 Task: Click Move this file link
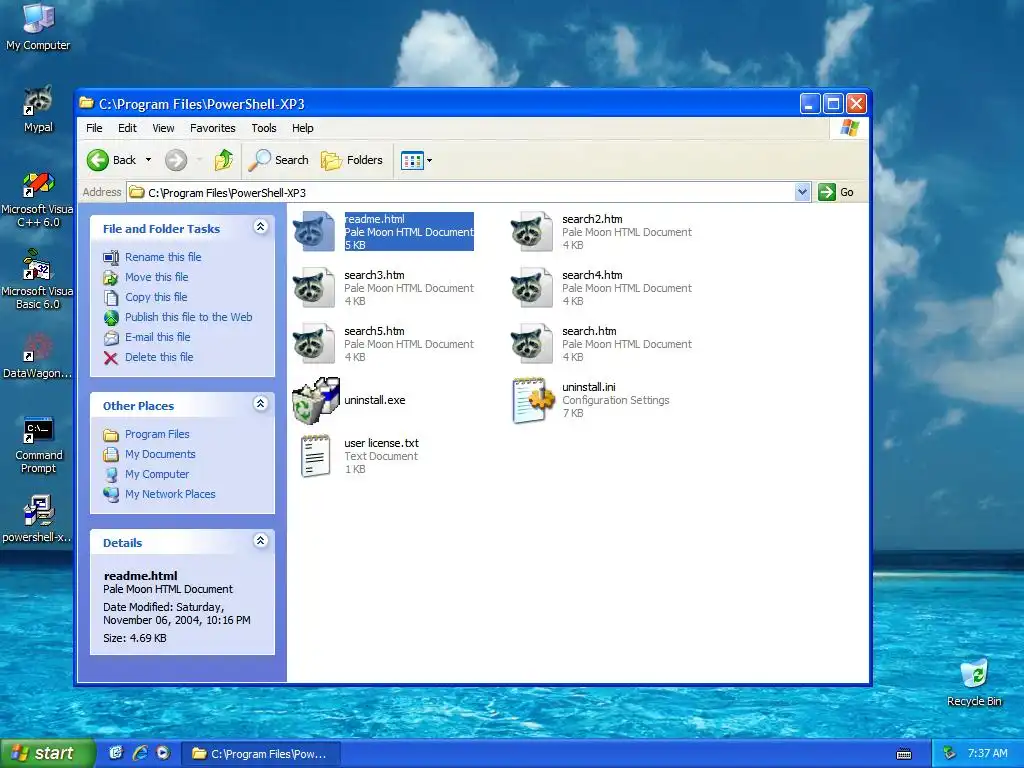(157, 277)
